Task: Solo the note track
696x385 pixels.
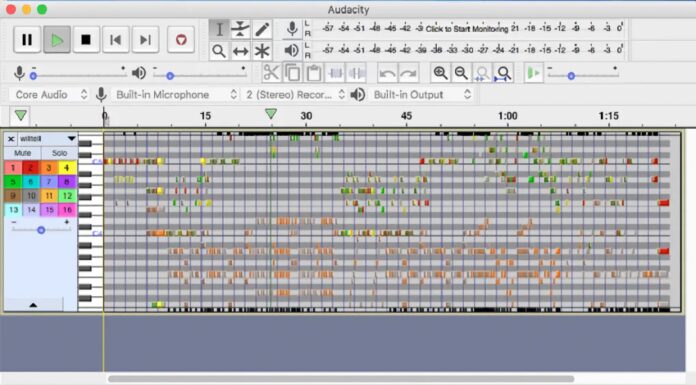Action: pos(59,153)
